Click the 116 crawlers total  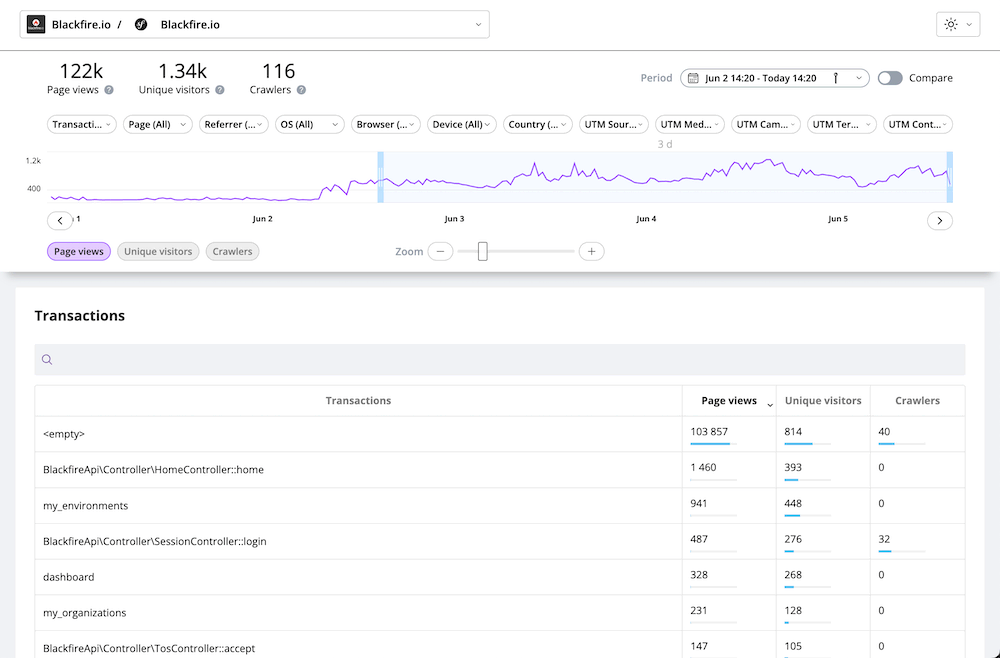pyautogui.click(x=278, y=71)
